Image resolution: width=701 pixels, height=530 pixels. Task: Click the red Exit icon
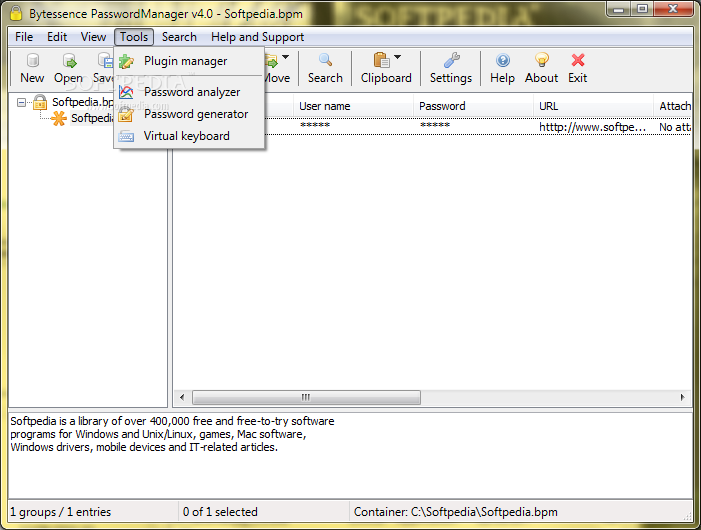(x=578, y=60)
